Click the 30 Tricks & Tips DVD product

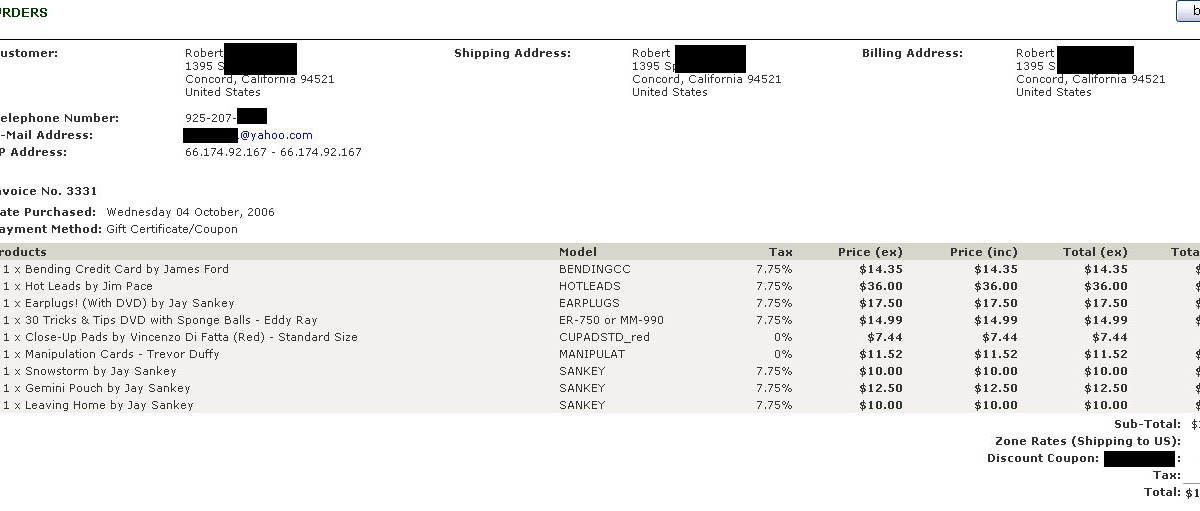coord(160,320)
